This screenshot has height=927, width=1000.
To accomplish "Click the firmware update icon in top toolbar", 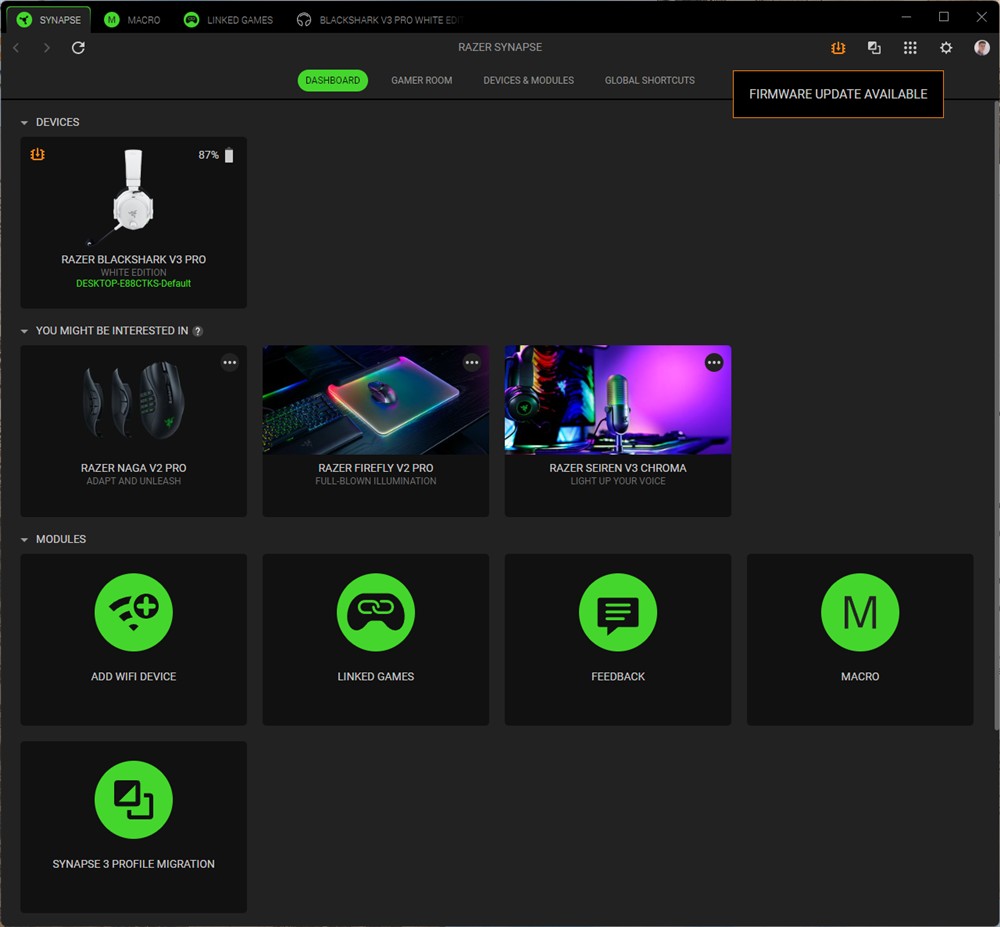I will point(838,48).
